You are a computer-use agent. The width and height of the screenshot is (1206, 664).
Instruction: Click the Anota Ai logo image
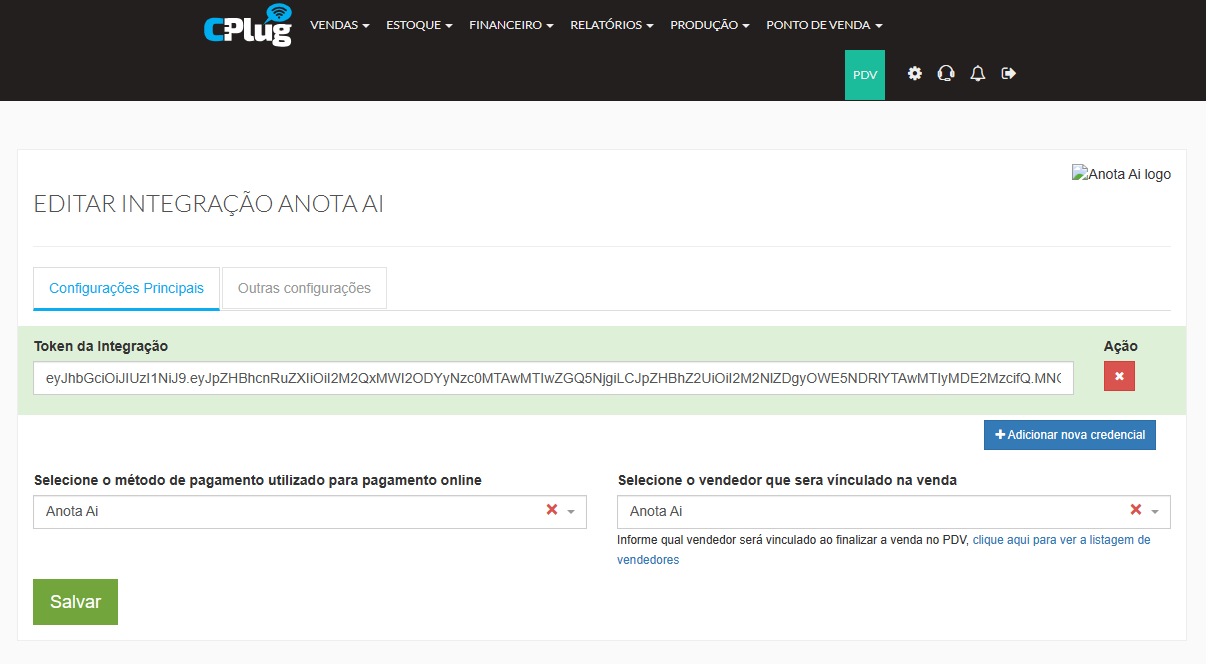click(1121, 174)
